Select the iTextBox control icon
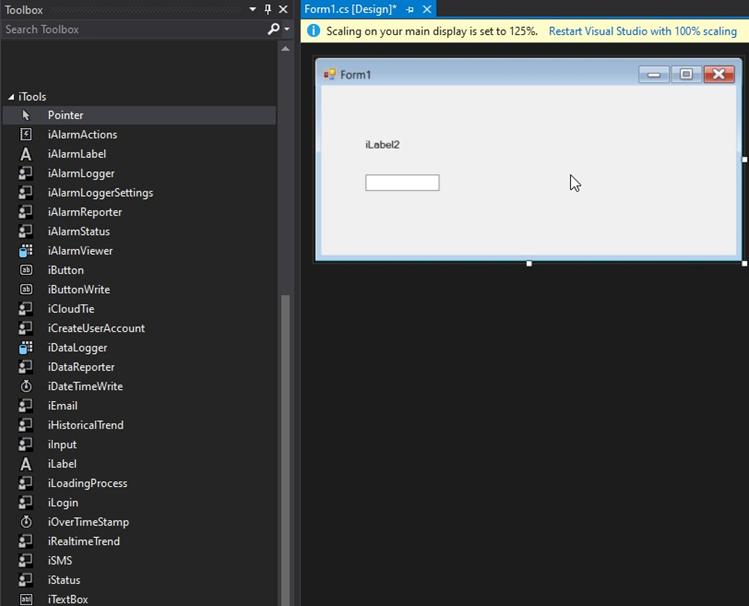The height and width of the screenshot is (606, 749). 26,599
